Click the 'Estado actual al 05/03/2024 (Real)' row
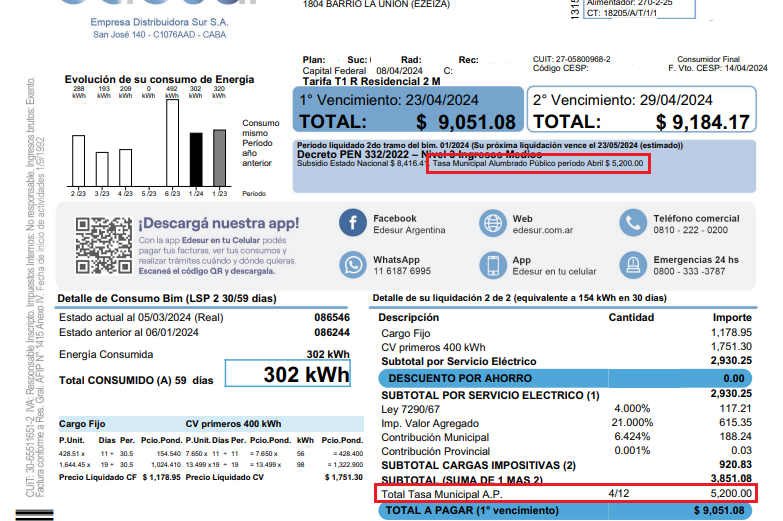This screenshot has height=521, width=783. pos(204,318)
